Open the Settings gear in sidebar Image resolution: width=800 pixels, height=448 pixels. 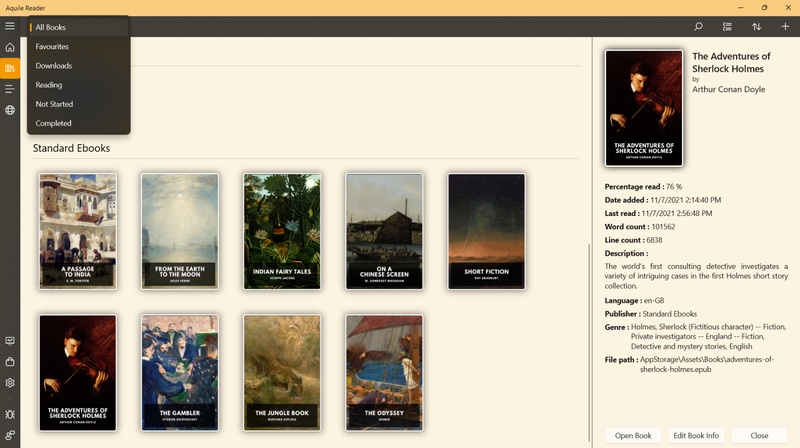10,383
